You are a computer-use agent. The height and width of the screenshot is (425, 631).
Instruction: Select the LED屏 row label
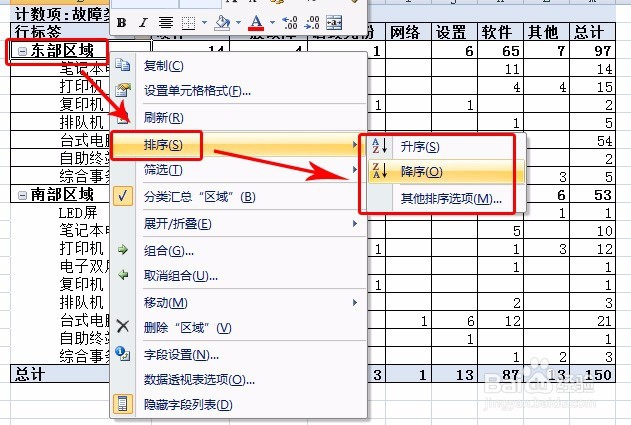click(78, 213)
